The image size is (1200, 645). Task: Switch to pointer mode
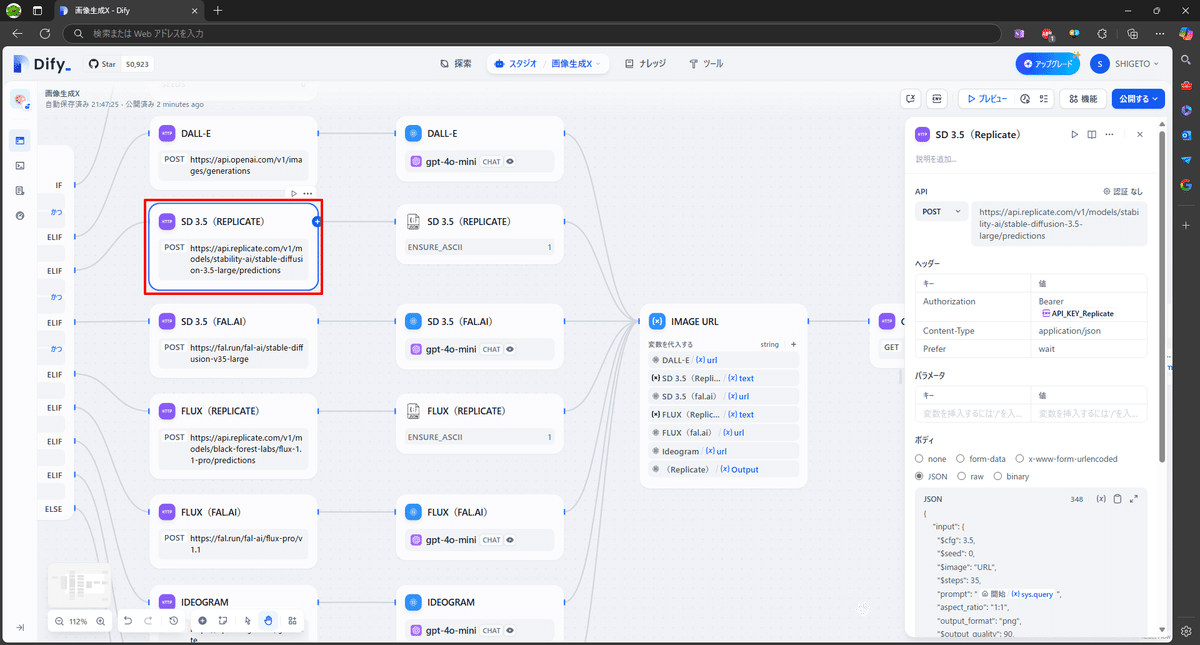pyautogui.click(x=247, y=621)
